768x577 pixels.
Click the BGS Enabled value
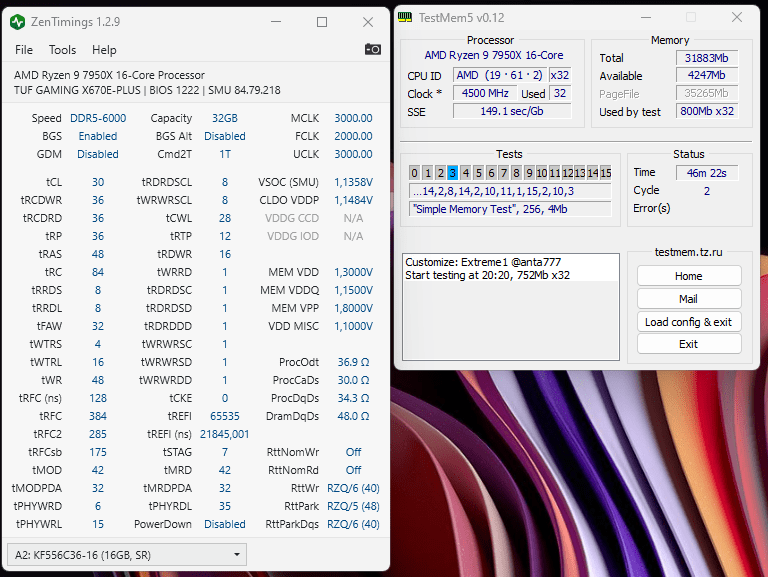(x=98, y=136)
